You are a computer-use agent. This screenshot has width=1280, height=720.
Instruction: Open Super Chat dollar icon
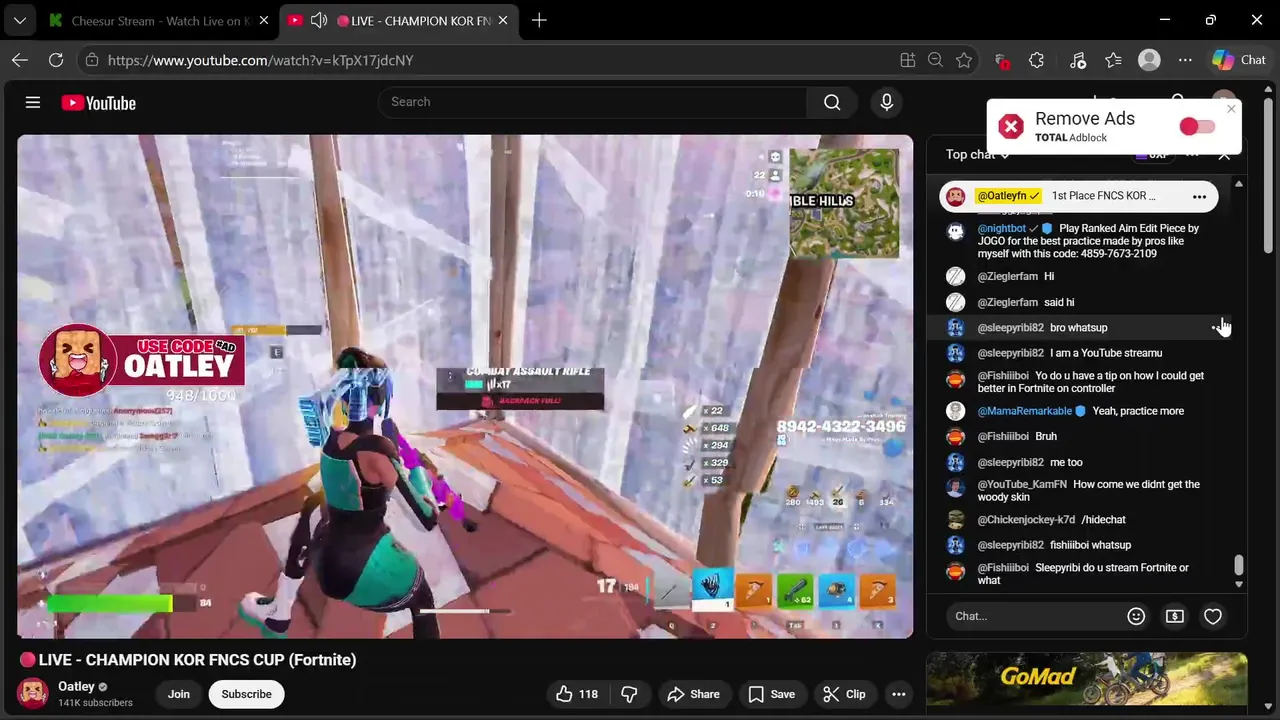(x=1175, y=616)
